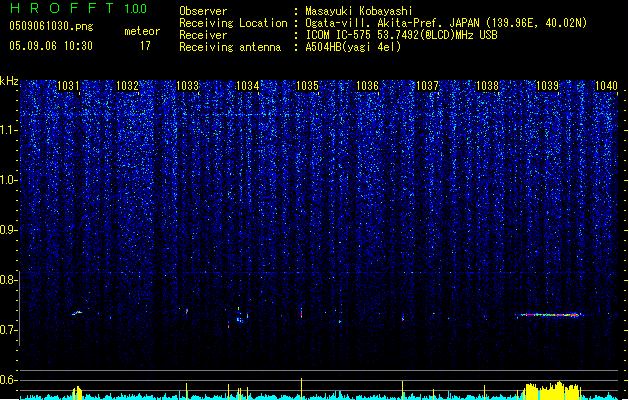
Task: Click the HROFFT 1.0.0 title text
Action: 79,8
